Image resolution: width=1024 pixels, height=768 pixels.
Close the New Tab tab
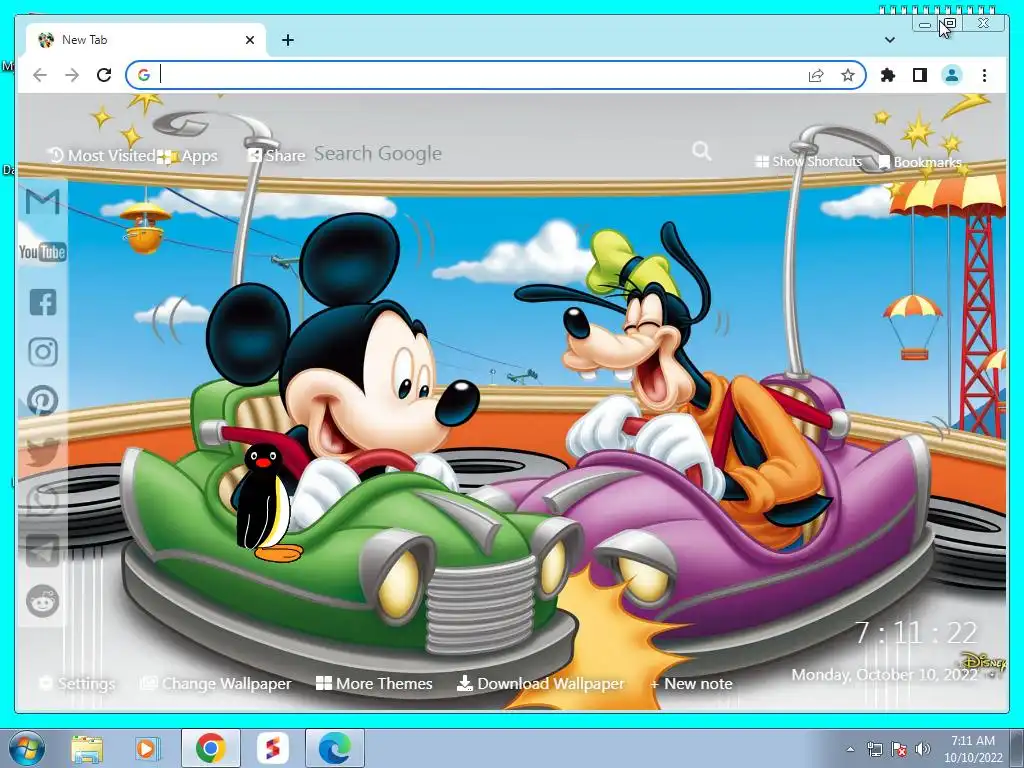(249, 40)
